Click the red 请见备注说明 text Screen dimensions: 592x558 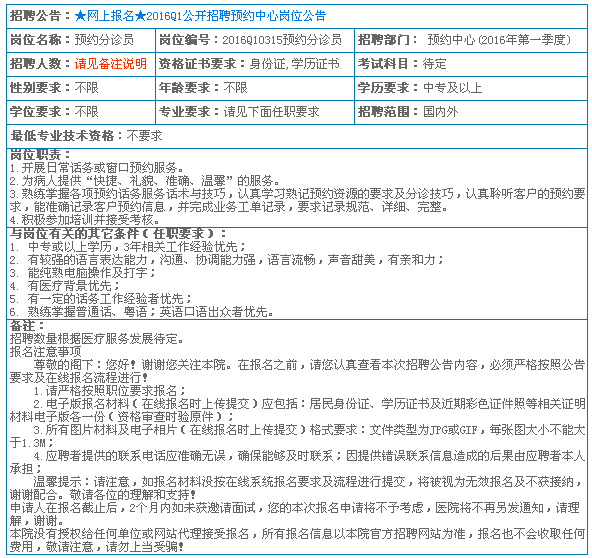coord(110,64)
